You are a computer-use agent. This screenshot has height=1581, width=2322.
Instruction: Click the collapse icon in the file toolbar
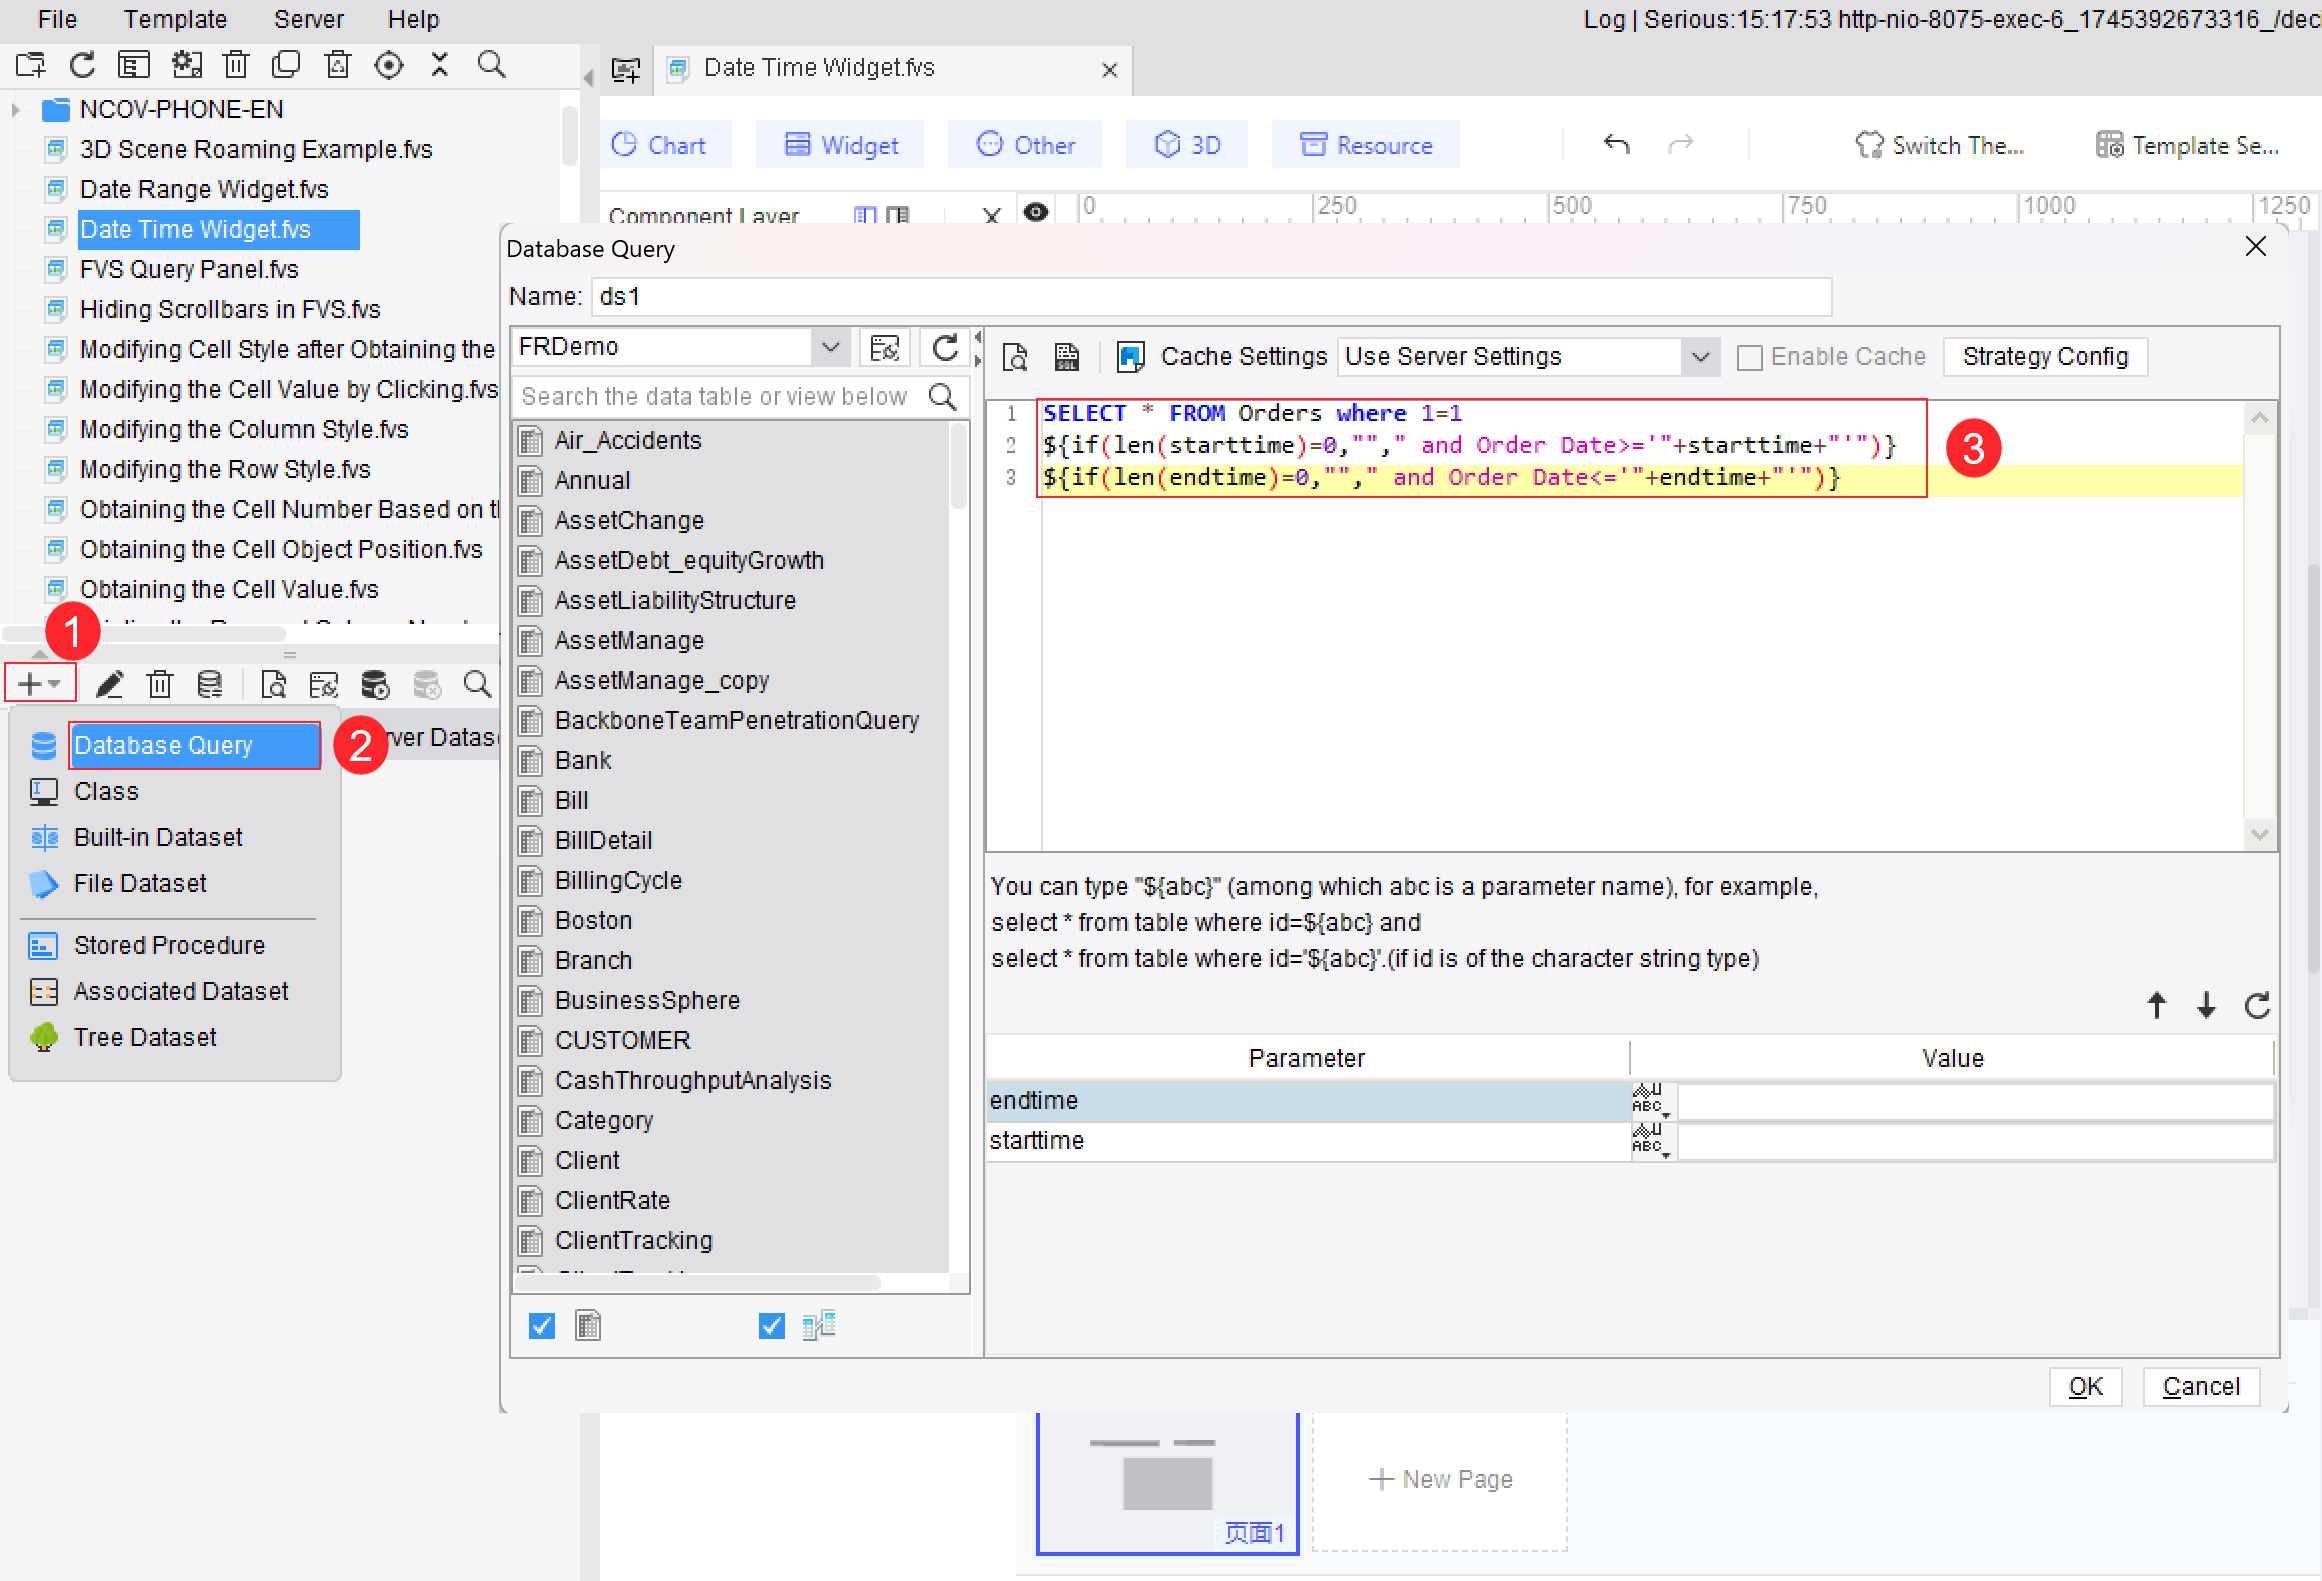[439, 65]
